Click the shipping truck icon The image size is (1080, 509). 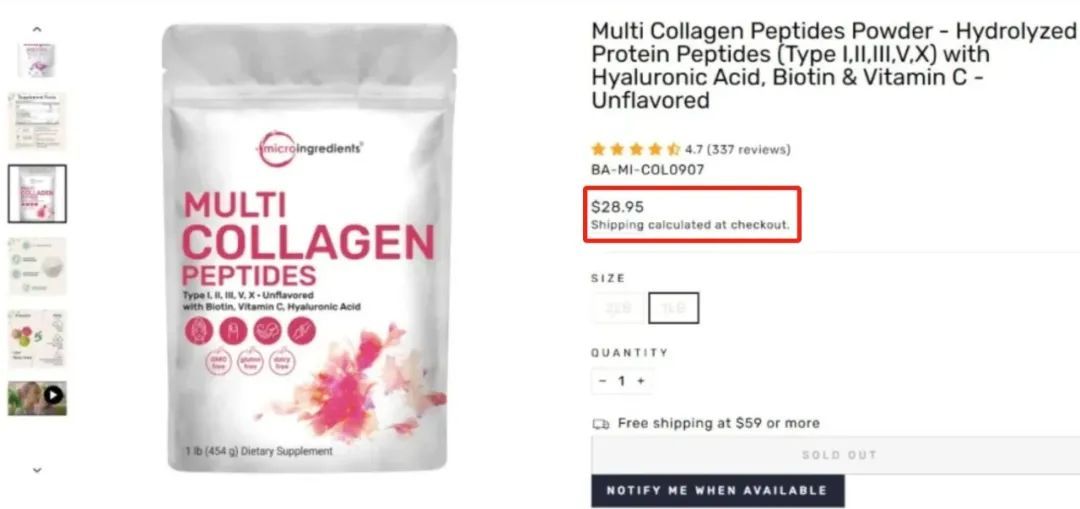(601, 424)
